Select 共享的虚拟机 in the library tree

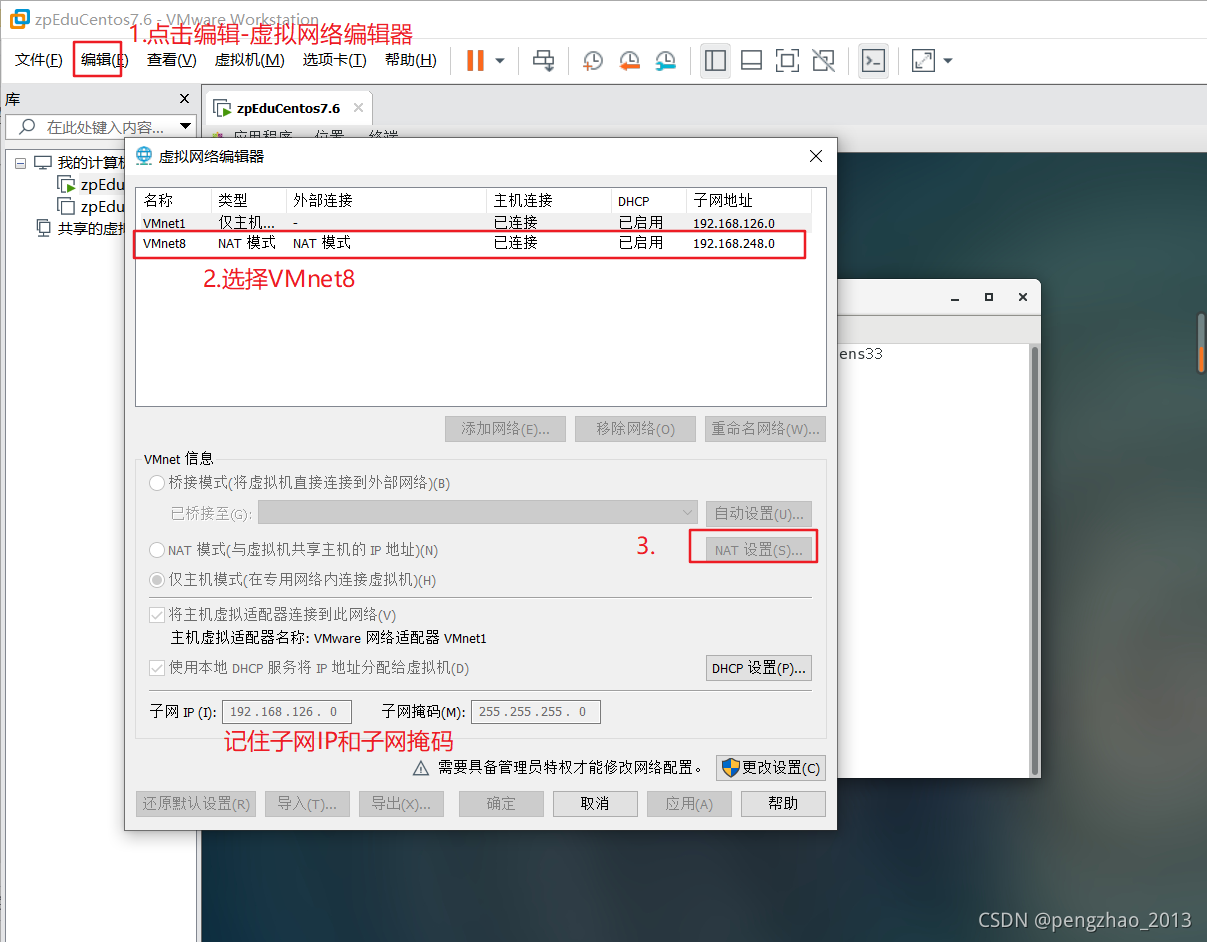[80, 228]
